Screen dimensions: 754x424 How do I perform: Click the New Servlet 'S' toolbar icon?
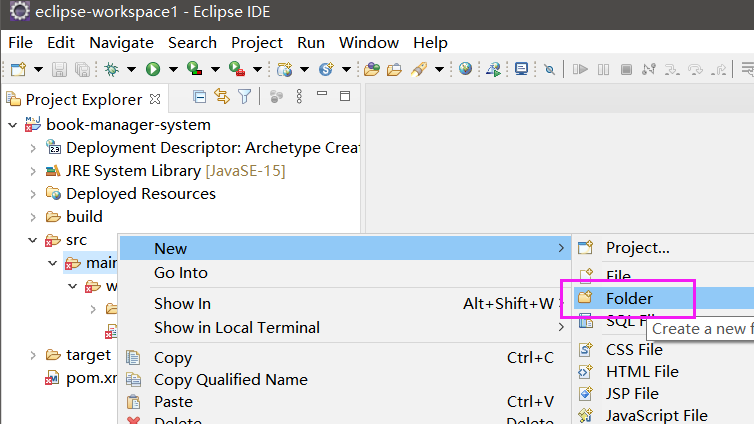coord(326,69)
